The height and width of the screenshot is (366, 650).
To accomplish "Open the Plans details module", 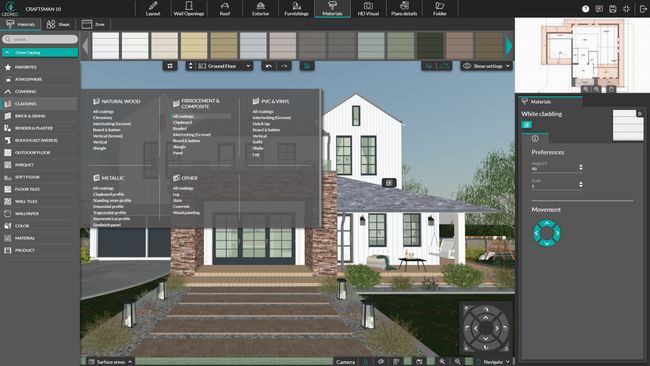I will click(x=404, y=8).
